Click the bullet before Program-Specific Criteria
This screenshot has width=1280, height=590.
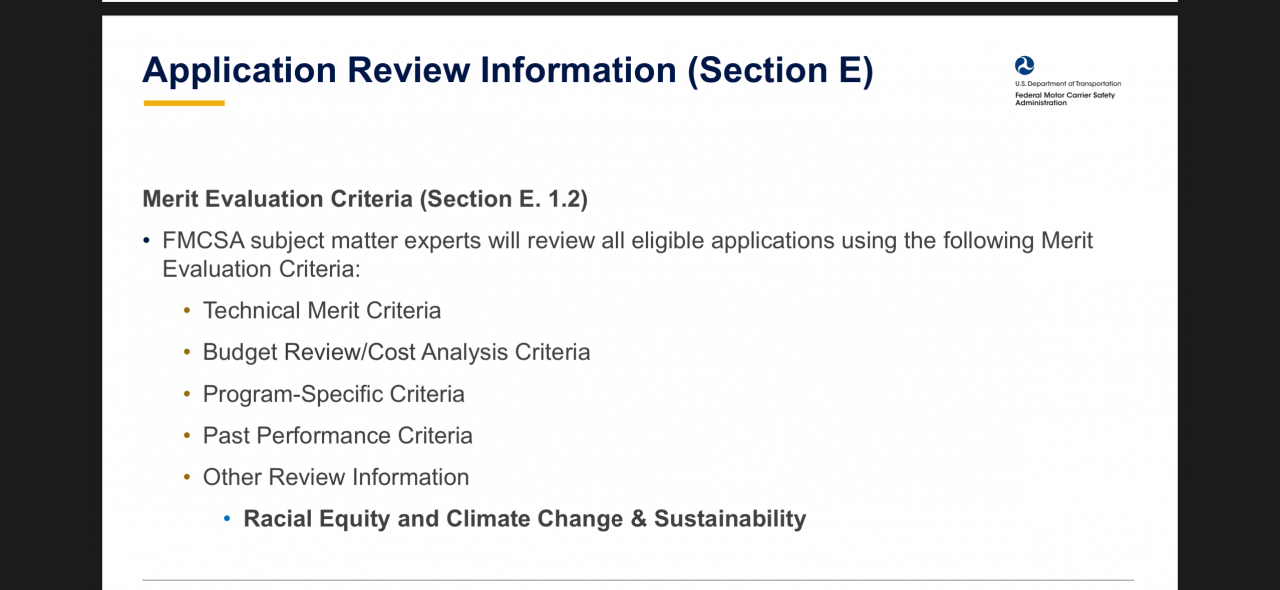coord(187,394)
